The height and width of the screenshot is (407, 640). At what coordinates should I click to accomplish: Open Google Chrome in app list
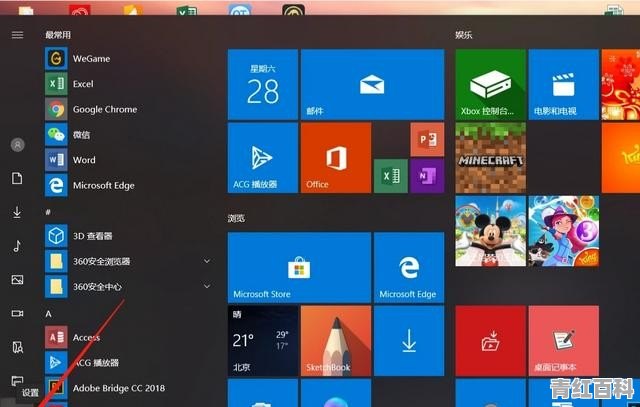click(x=127, y=109)
